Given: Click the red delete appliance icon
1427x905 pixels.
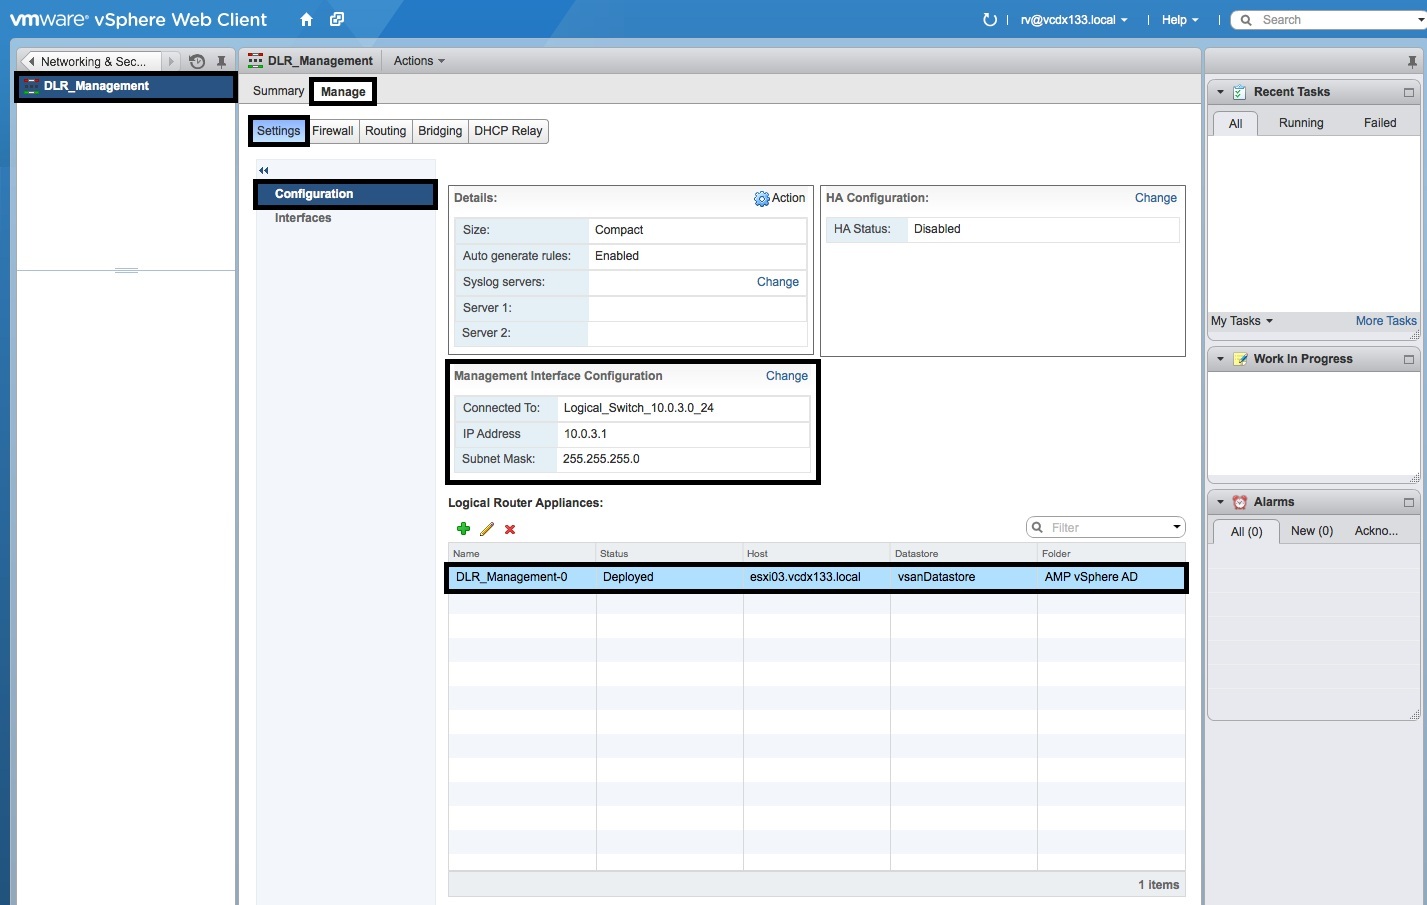Looking at the screenshot, I should pyautogui.click(x=510, y=529).
